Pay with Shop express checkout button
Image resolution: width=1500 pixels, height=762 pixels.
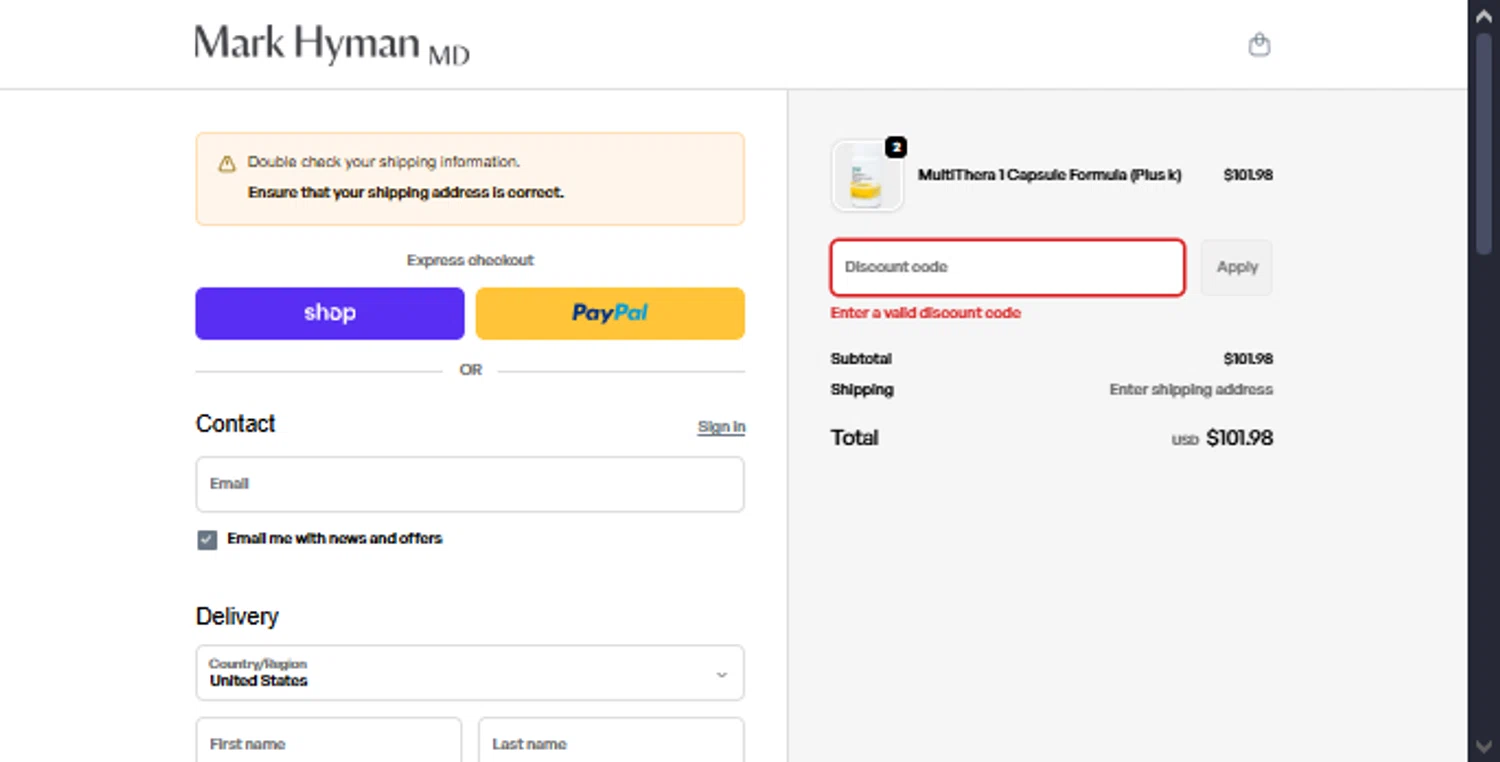(330, 313)
